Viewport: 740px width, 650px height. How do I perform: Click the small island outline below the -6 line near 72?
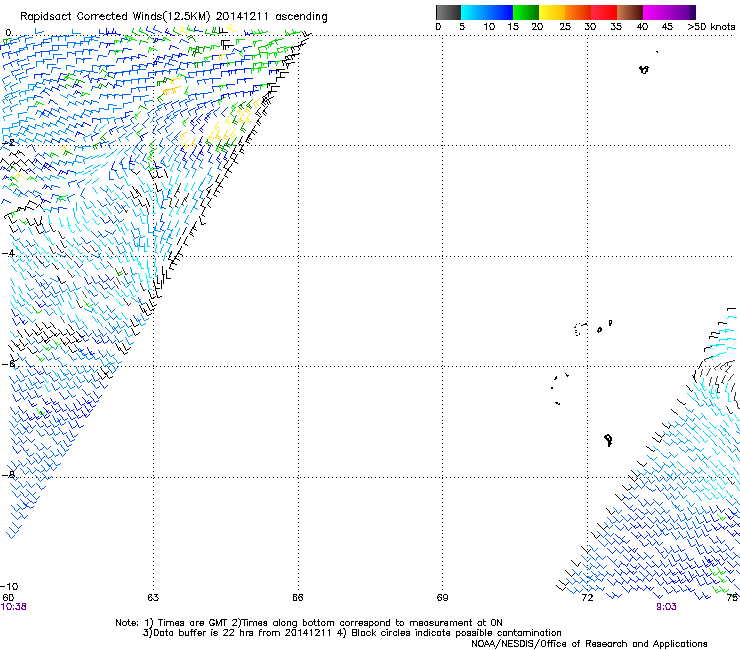tap(608, 440)
